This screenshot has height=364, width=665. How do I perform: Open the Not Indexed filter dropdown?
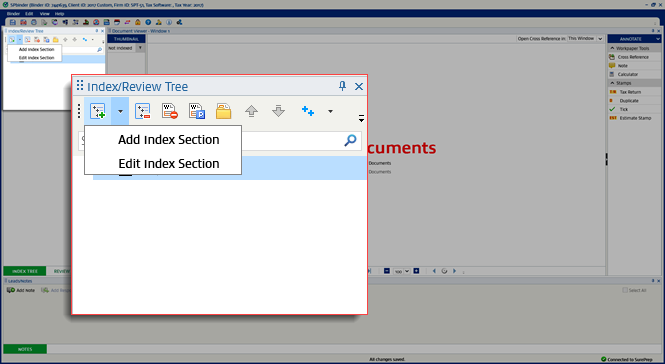click(x=140, y=48)
